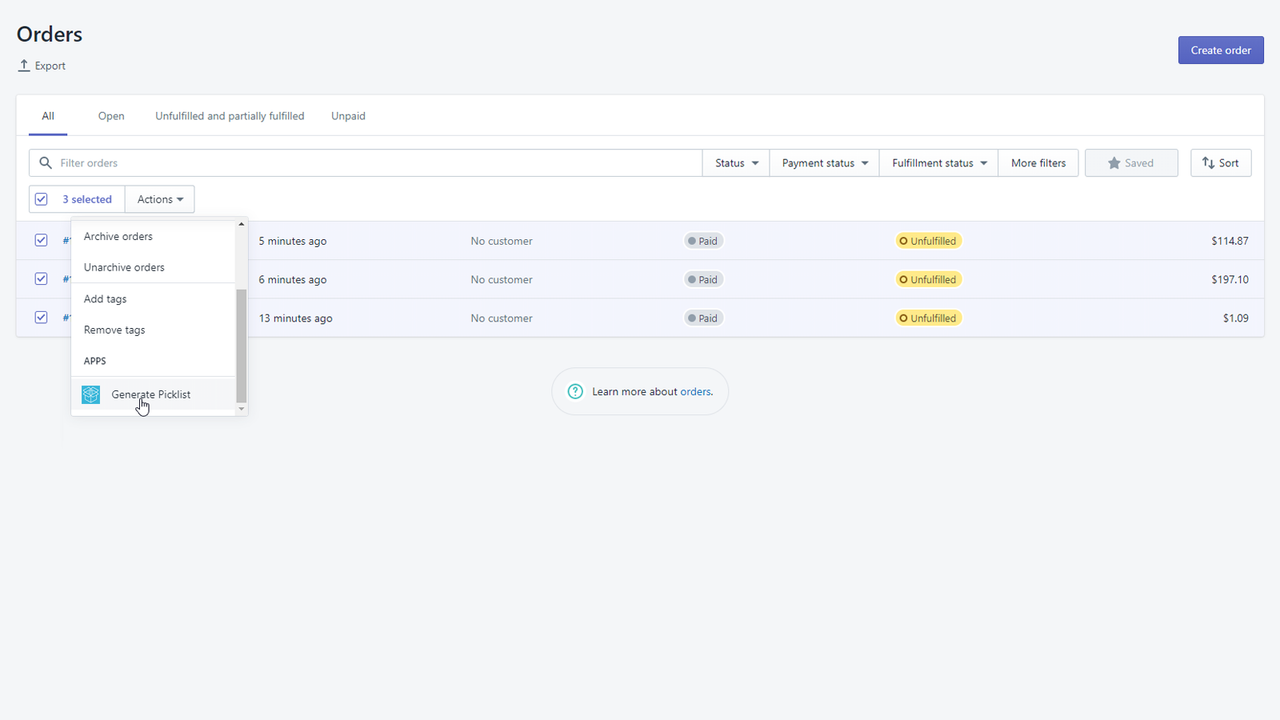The width and height of the screenshot is (1280, 720).
Task: Click the question mark help icon near Learn more
Action: pyautogui.click(x=575, y=391)
